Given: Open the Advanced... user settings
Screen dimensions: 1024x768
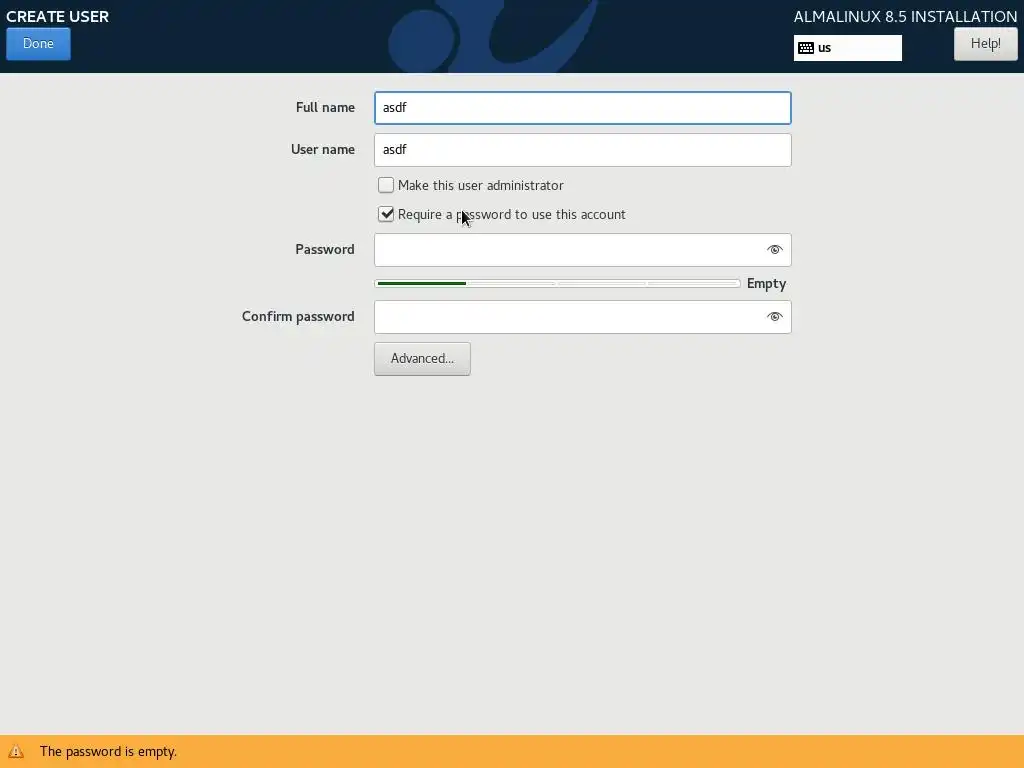Looking at the screenshot, I should click(422, 359).
